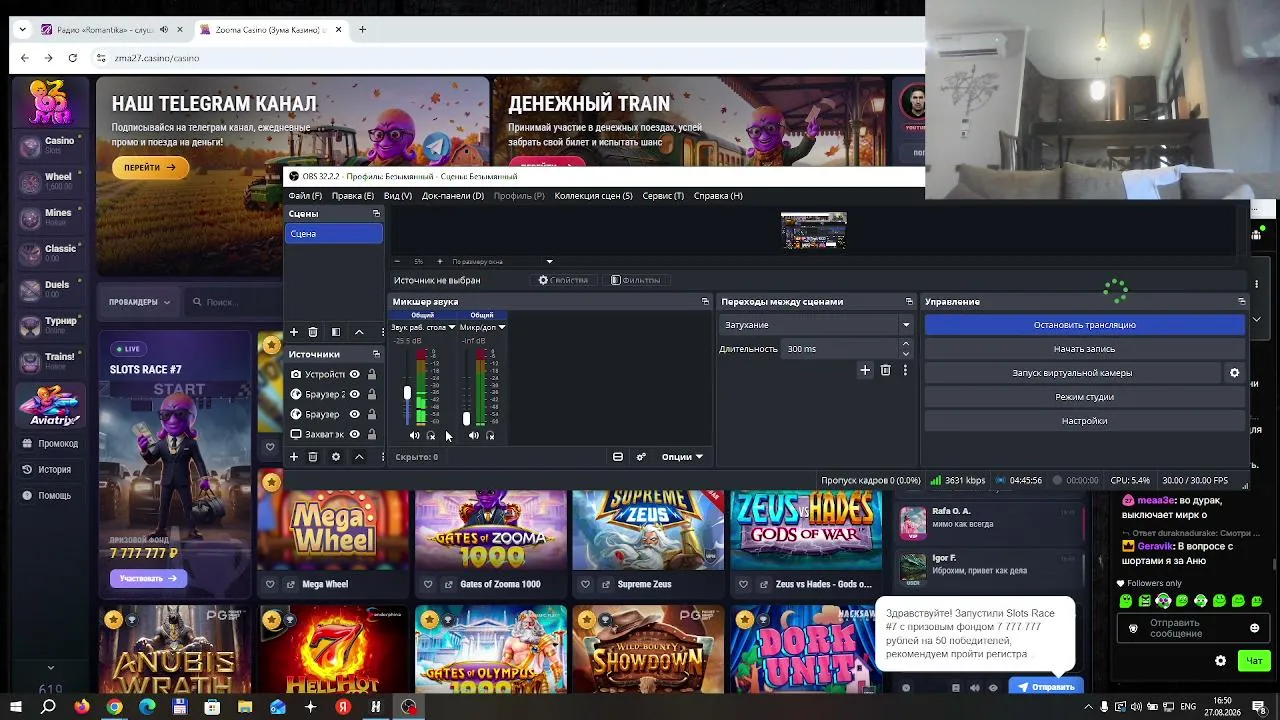Delete the selected scene via trash icon

(x=313, y=332)
